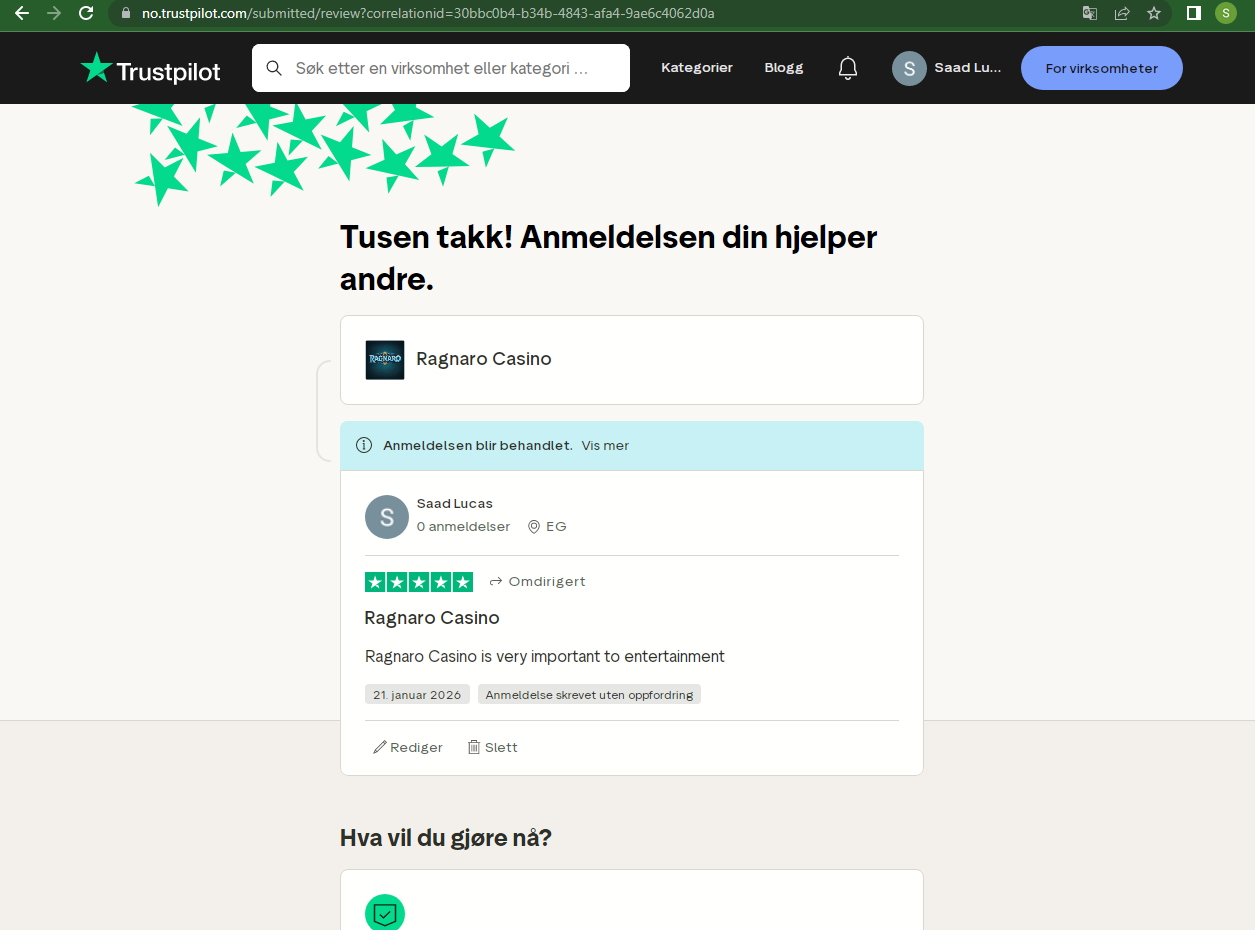This screenshot has height=930, width=1255.
Task: Click Rediger to edit the review
Action: pyautogui.click(x=408, y=747)
